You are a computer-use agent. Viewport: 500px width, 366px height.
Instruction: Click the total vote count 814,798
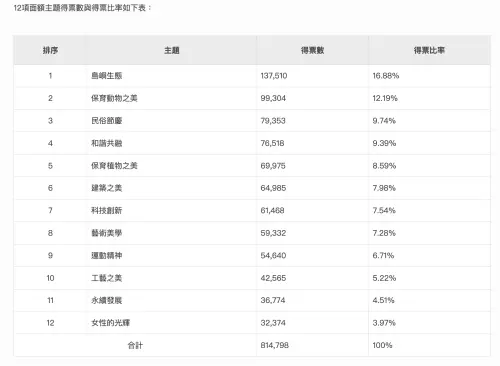pyautogui.click(x=275, y=345)
